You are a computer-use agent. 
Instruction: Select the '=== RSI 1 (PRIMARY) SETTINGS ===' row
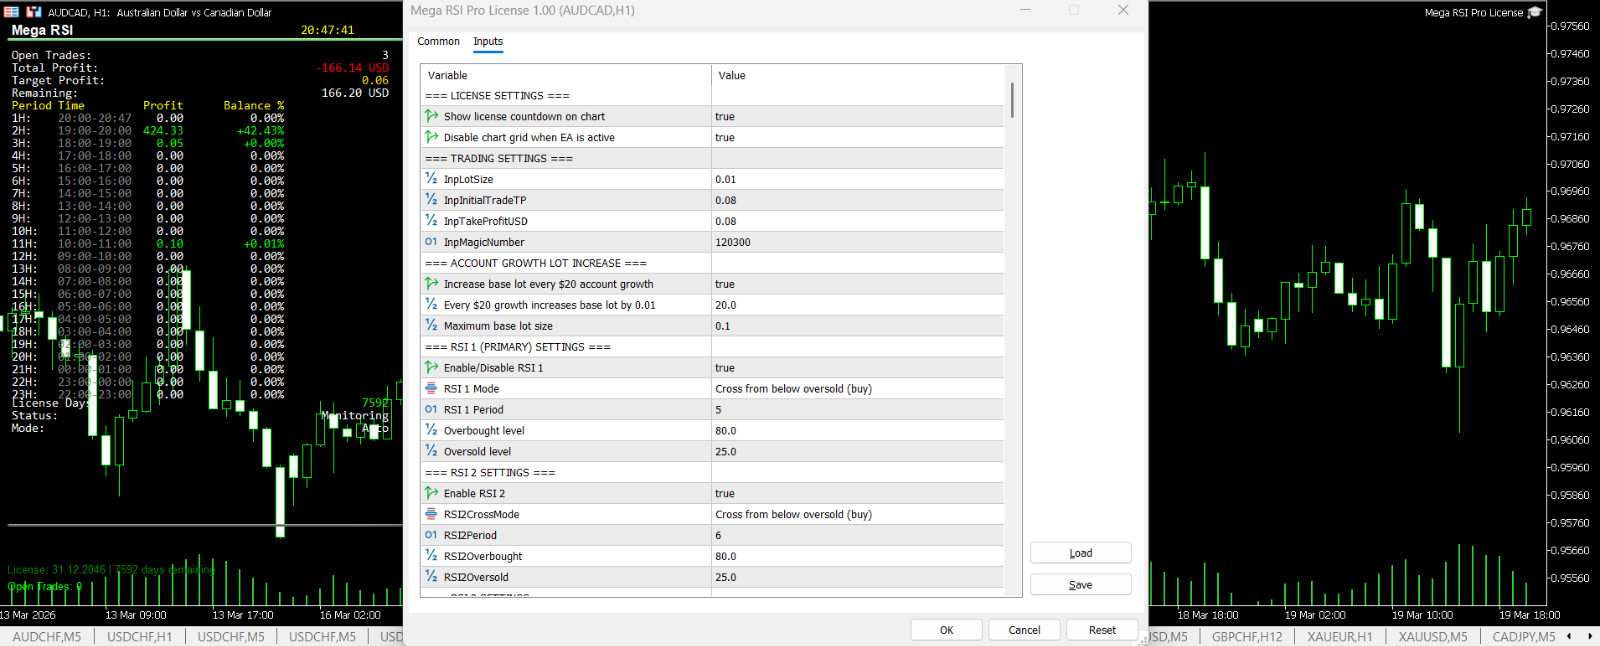click(x=712, y=347)
